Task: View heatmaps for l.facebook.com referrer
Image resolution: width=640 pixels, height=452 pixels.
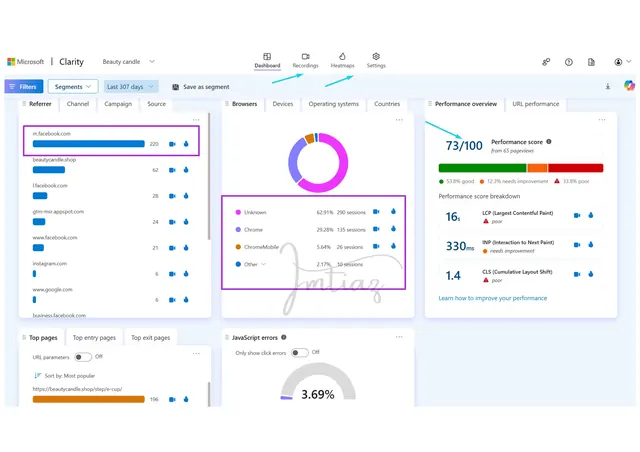Action: [186, 196]
